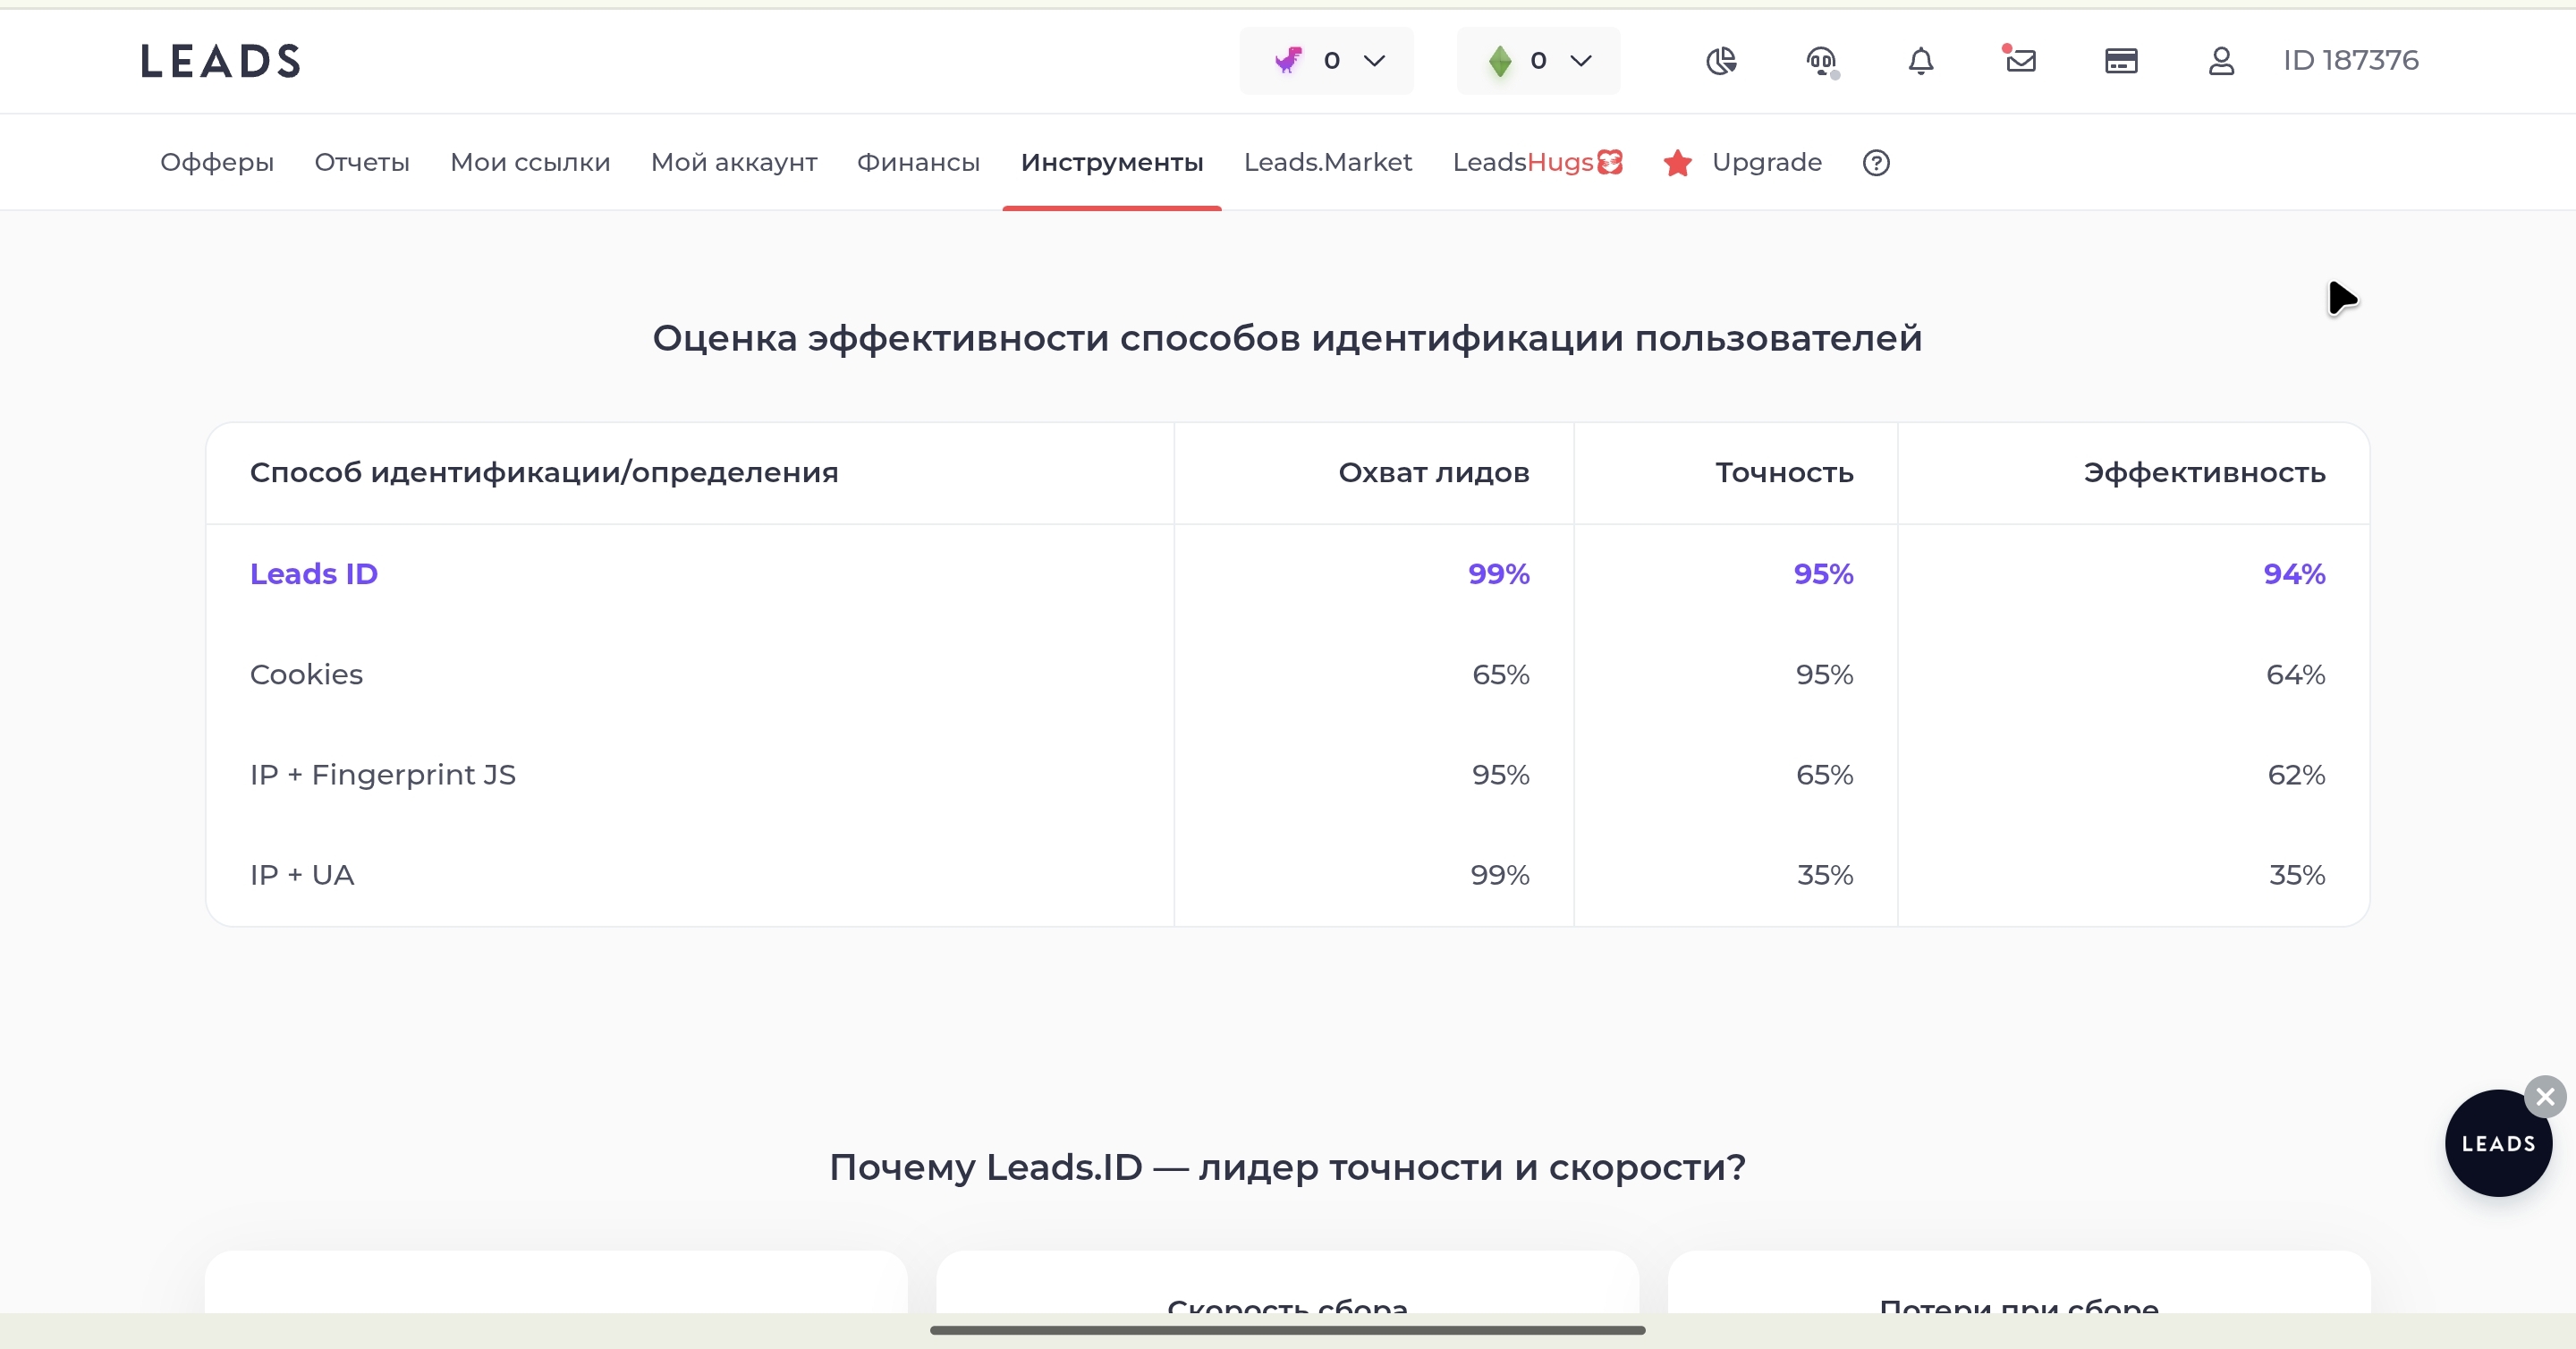Open the notifications bell

1921,61
